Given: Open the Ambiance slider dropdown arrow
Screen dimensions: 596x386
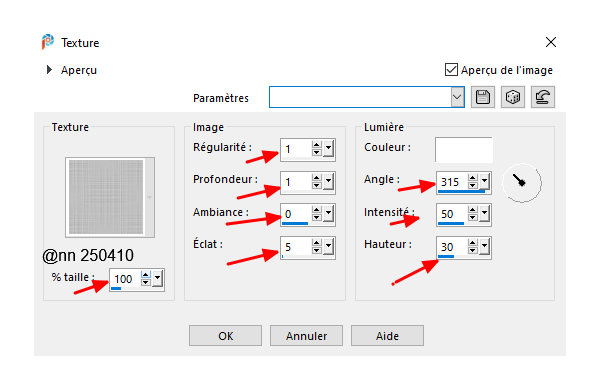Looking at the screenshot, I should coord(328,214).
